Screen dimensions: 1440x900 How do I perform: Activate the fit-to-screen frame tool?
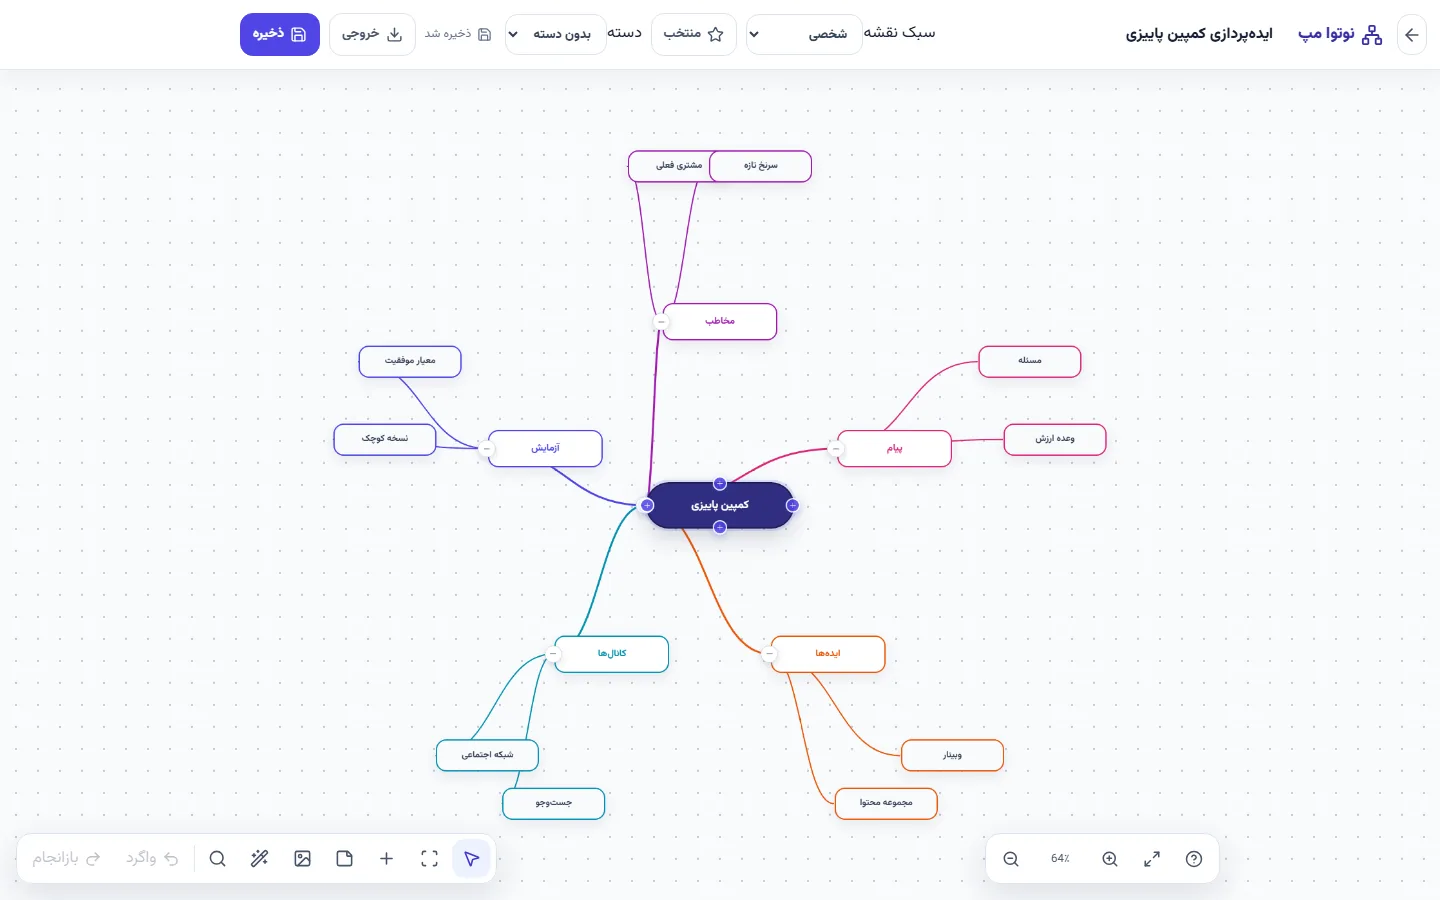click(x=429, y=859)
